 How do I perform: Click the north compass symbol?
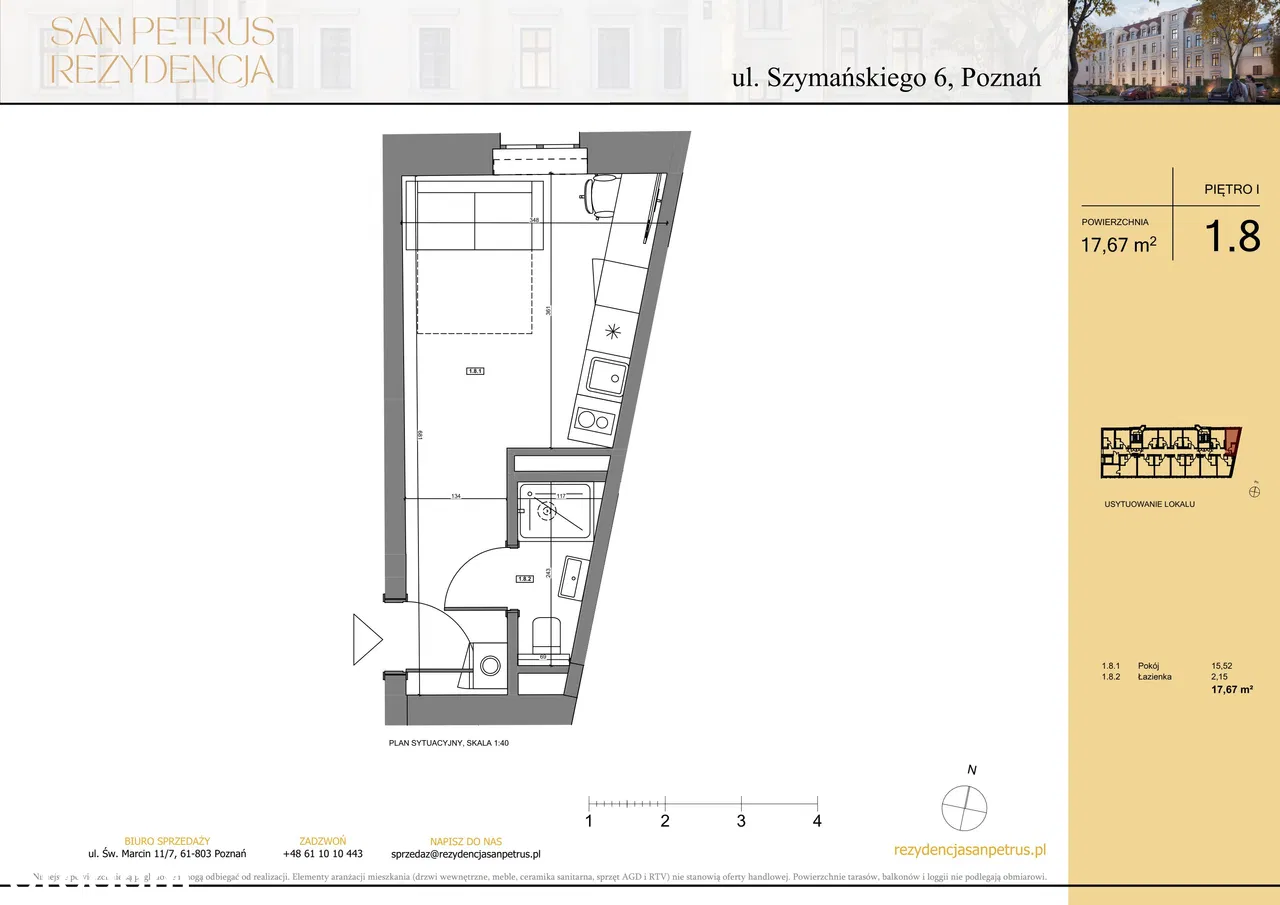[968, 807]
